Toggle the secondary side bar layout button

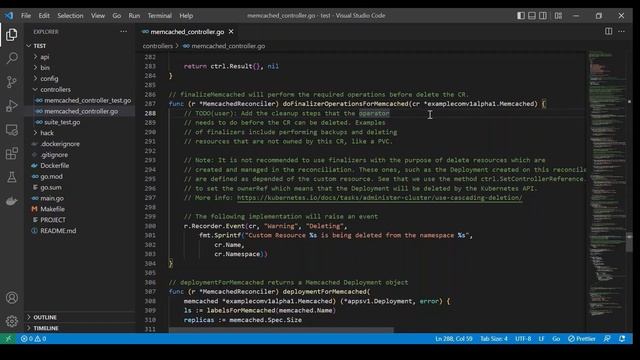(543, 16)
